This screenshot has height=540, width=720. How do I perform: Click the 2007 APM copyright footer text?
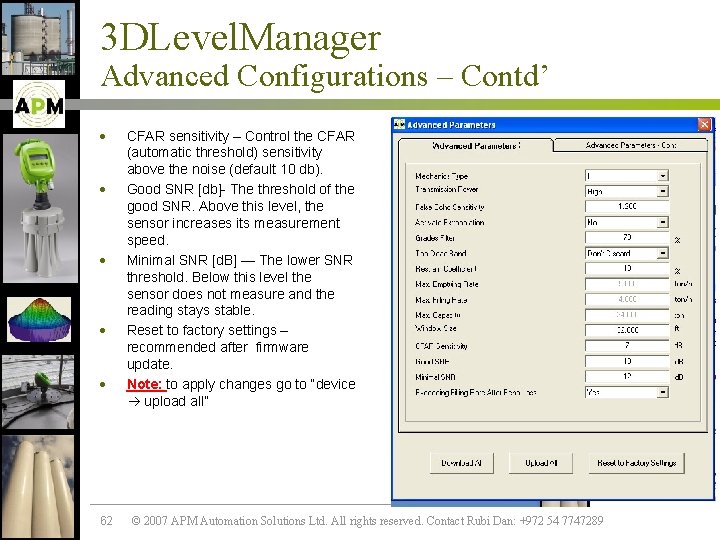[x=367, y=521]
